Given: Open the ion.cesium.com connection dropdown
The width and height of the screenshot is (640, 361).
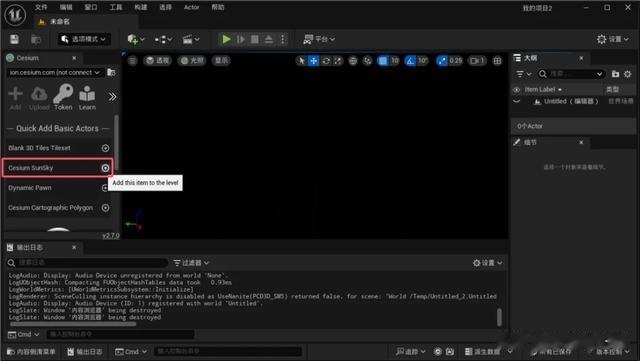Looking at the screenshot, I should tap(54, 72).
